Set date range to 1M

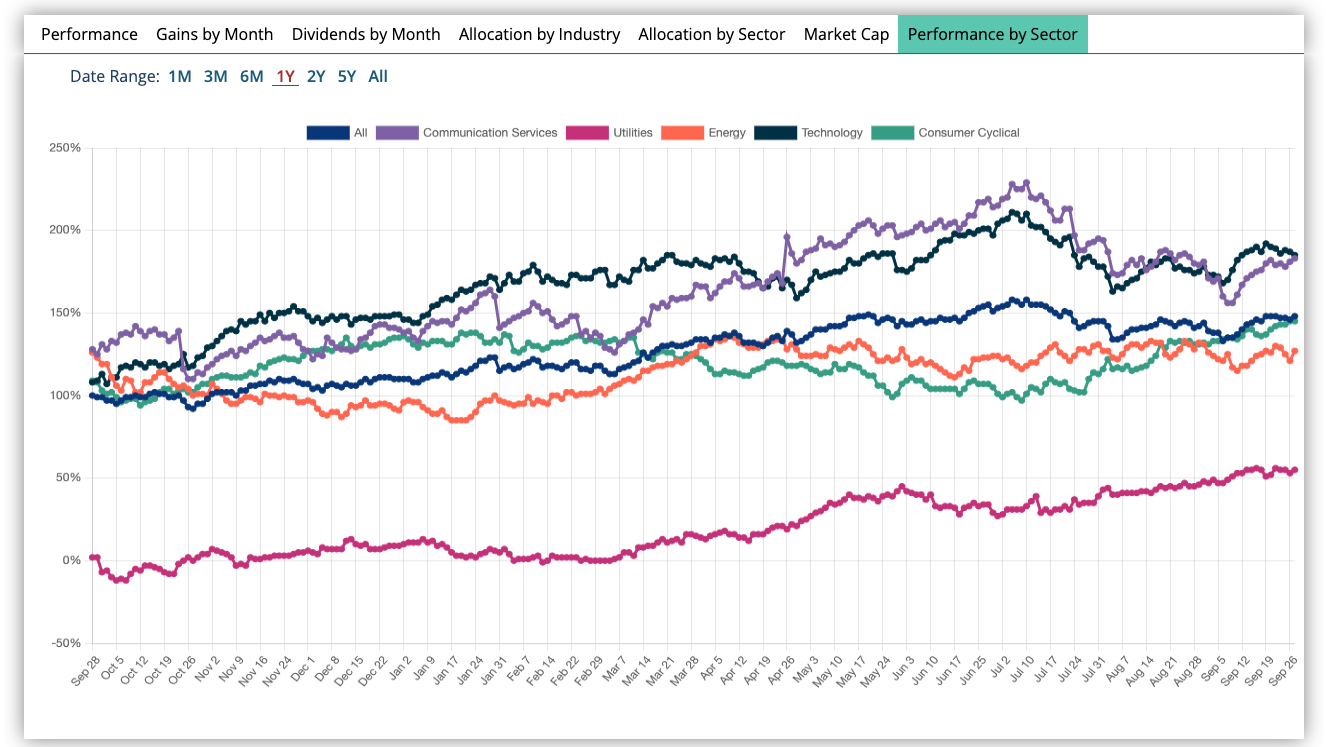179,76
